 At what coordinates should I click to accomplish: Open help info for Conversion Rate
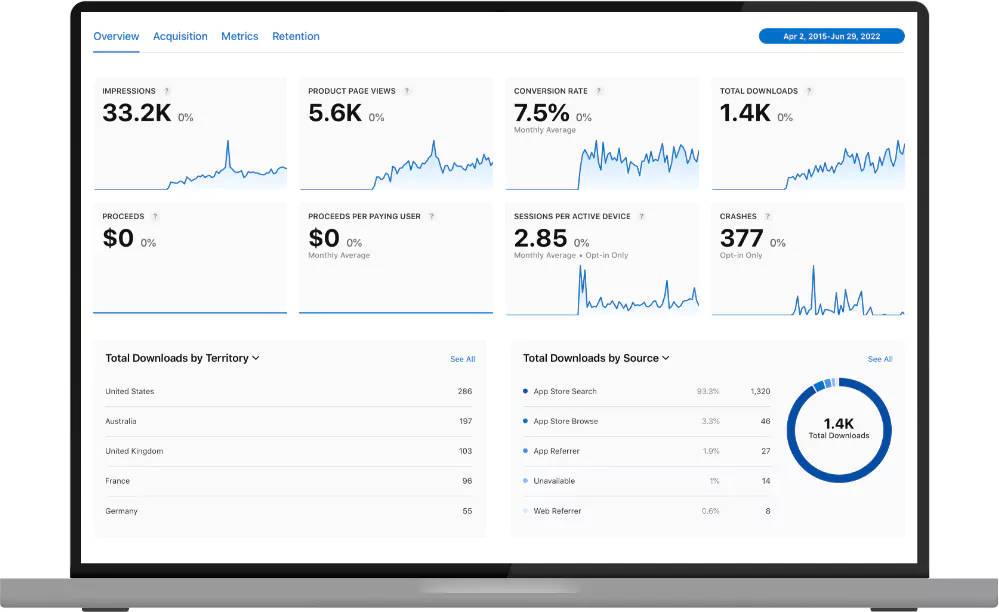600,91
